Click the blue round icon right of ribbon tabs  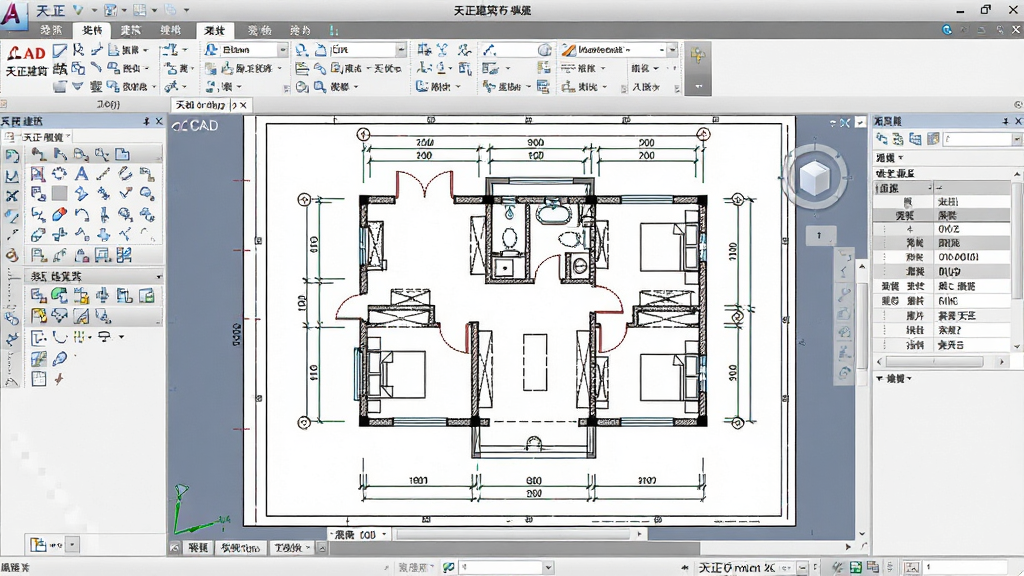click(947, 30)
